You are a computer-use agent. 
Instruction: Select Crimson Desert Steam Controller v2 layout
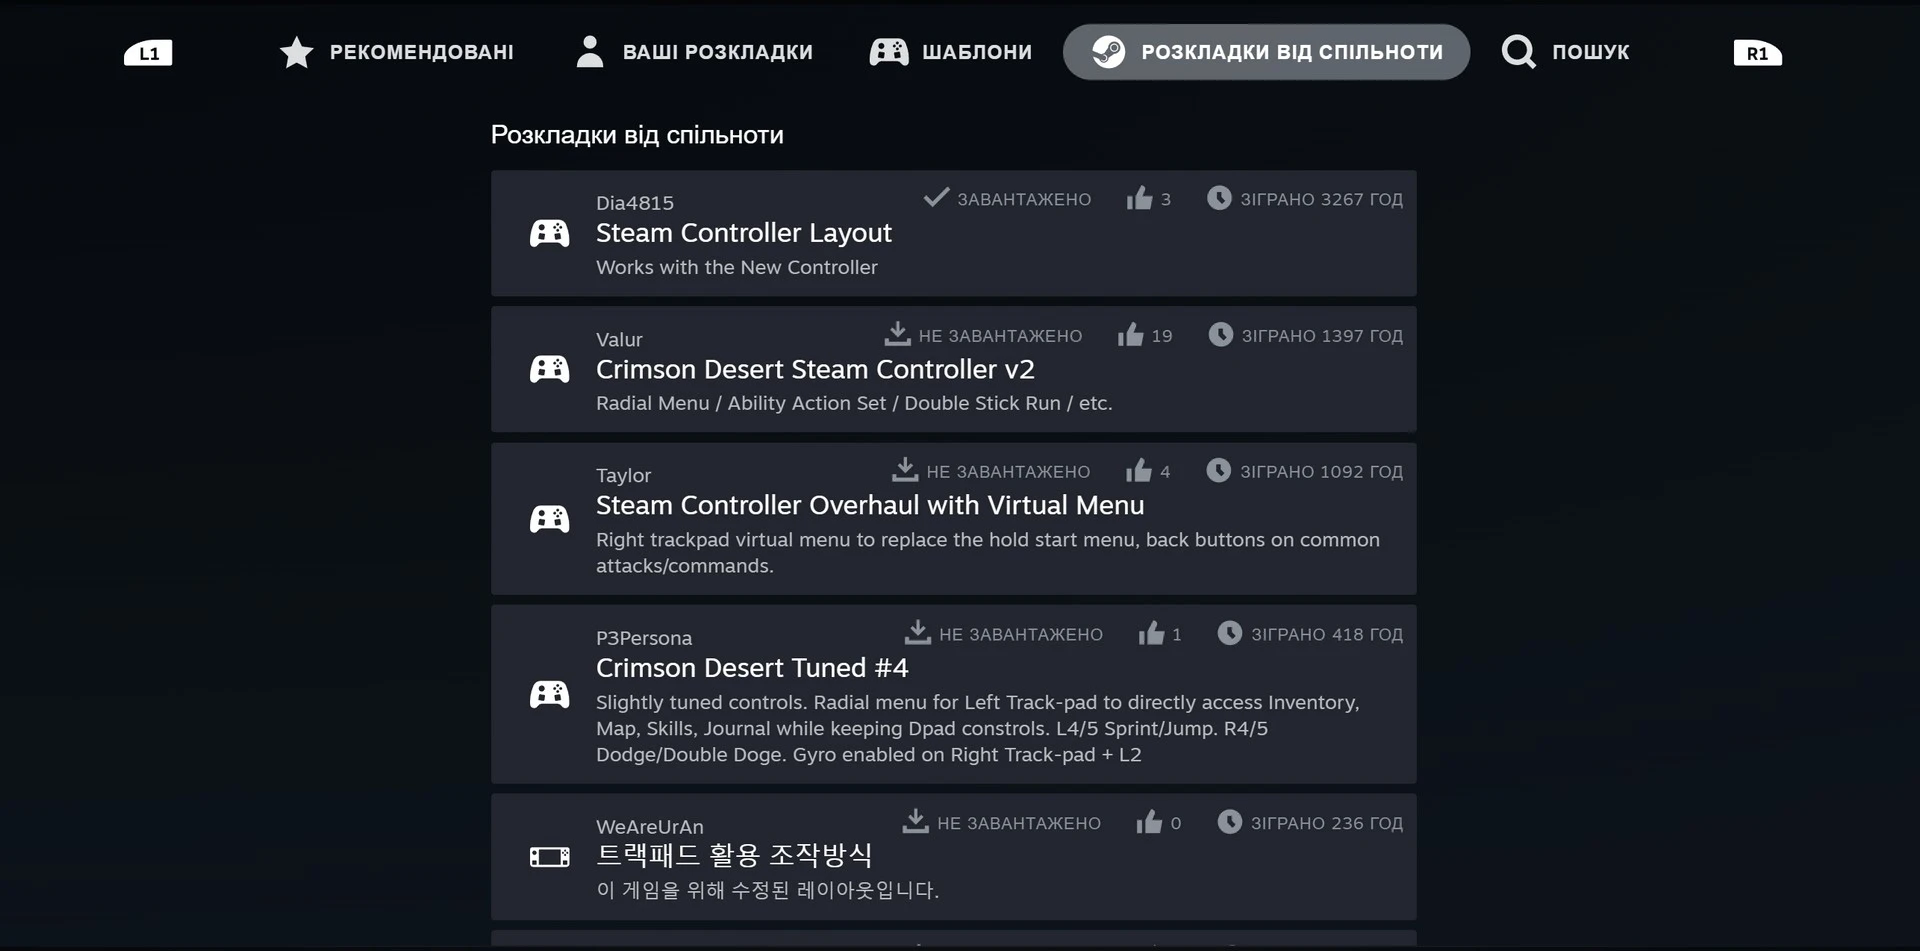pyautogui.click(x=953, y=369)
